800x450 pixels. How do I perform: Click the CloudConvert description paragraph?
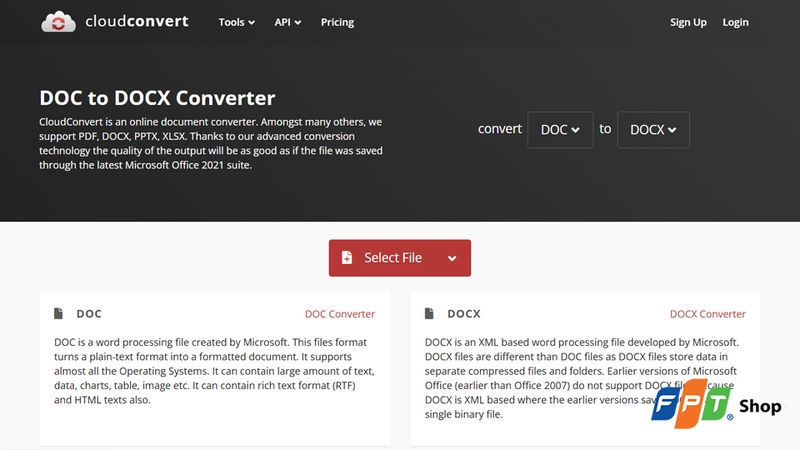click(x=211, y=143)
